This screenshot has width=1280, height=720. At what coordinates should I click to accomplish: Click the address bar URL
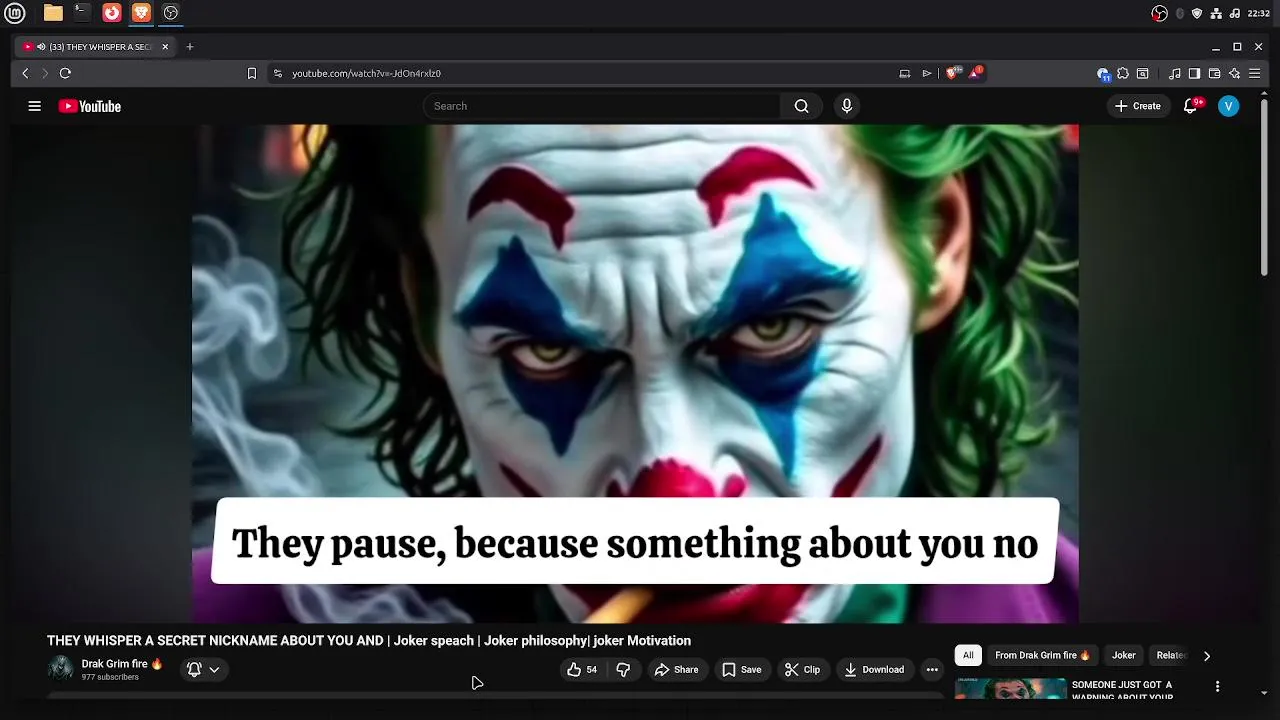[x=366, y=73]
